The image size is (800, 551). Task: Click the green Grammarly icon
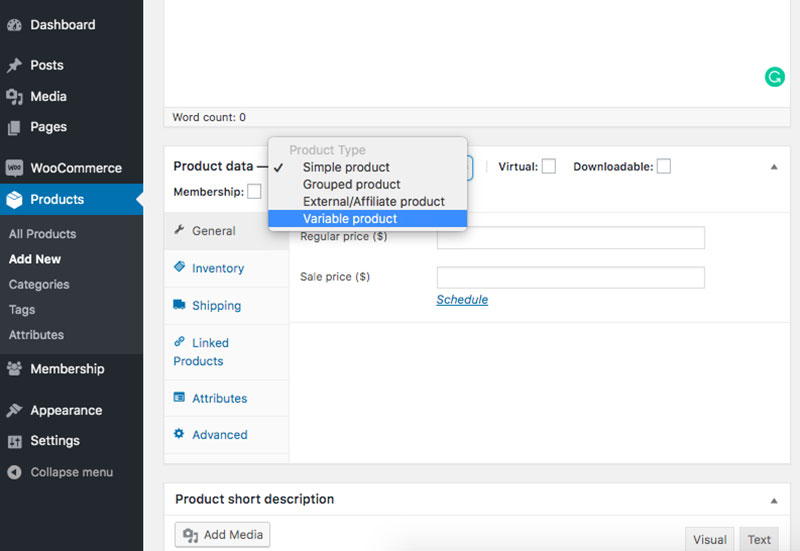774,77
